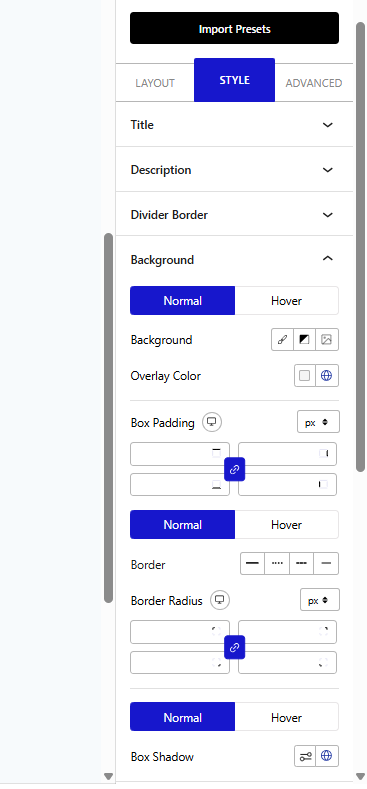Expand the Title section
Image resolution: width=367 pixels, height=789 pixels.
pos(234,124)
